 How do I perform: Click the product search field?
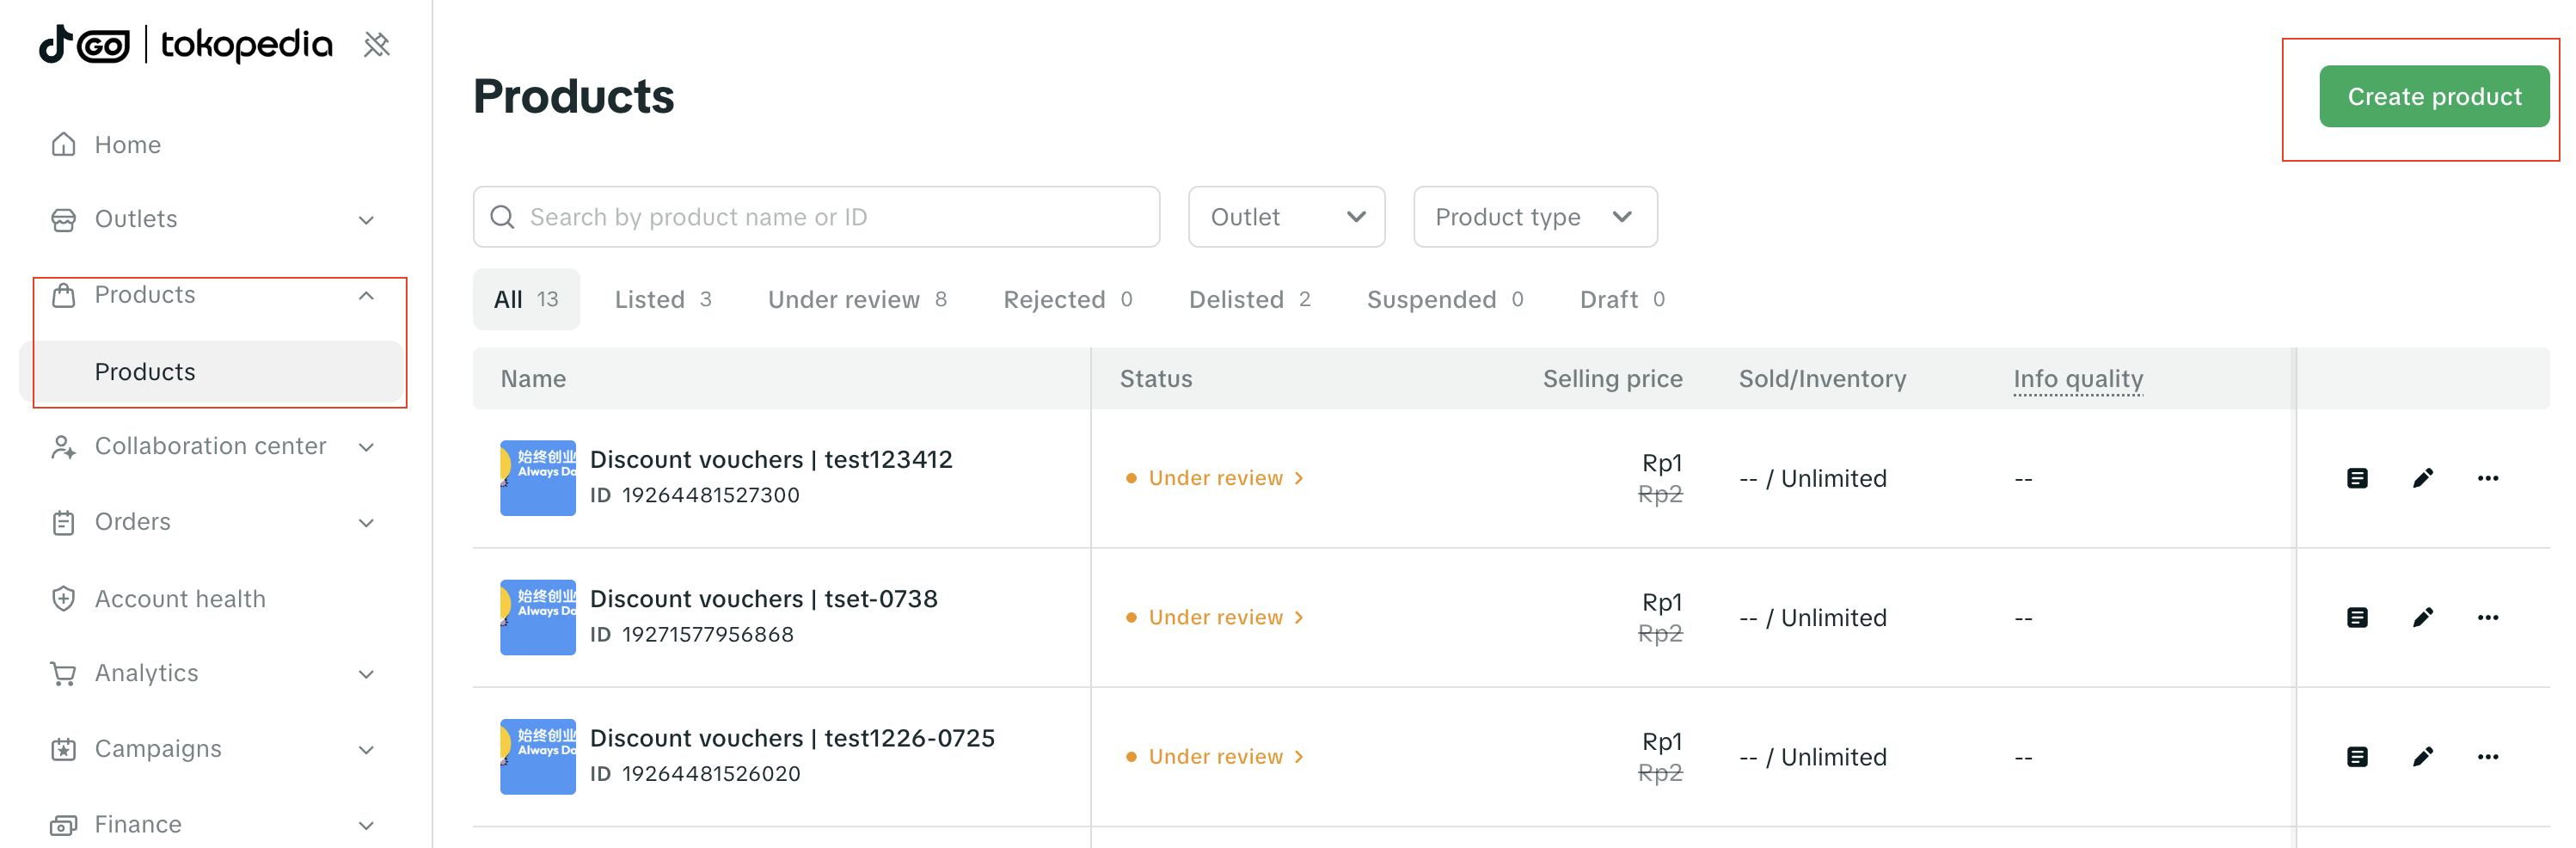coord(816,217)
